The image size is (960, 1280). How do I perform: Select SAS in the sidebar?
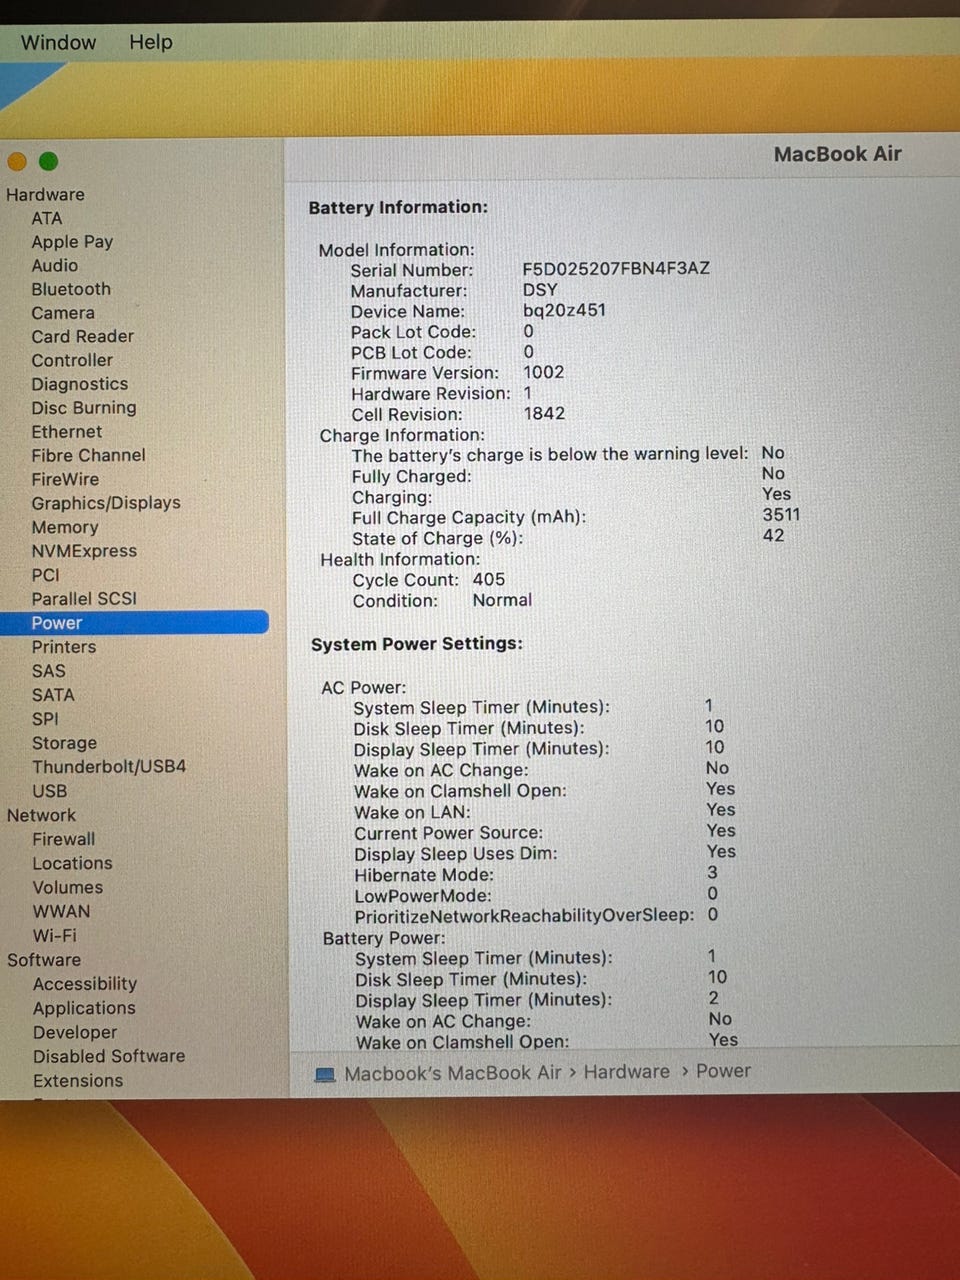(48, 671)
